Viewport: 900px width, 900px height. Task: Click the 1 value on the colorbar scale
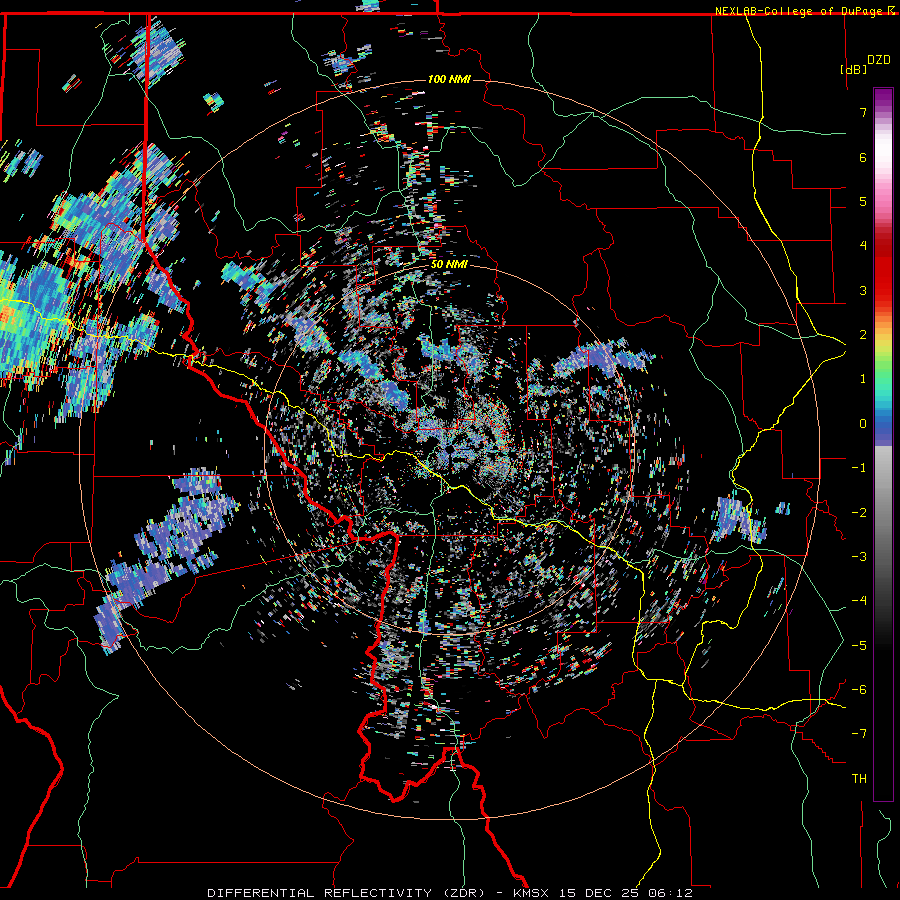[863, 379]
